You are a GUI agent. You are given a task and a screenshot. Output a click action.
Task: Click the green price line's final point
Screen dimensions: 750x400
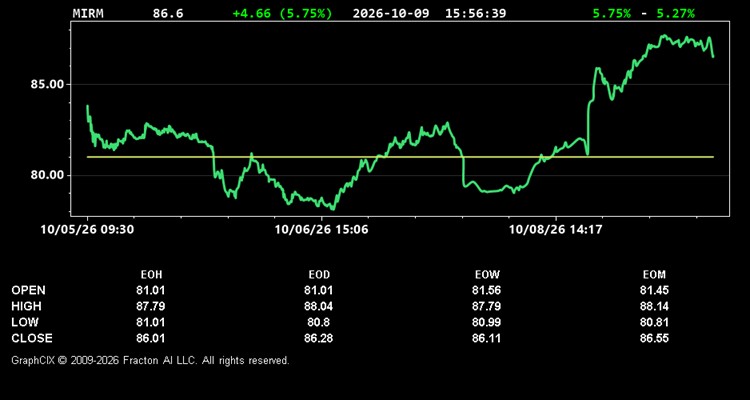[x=713, y=57]
